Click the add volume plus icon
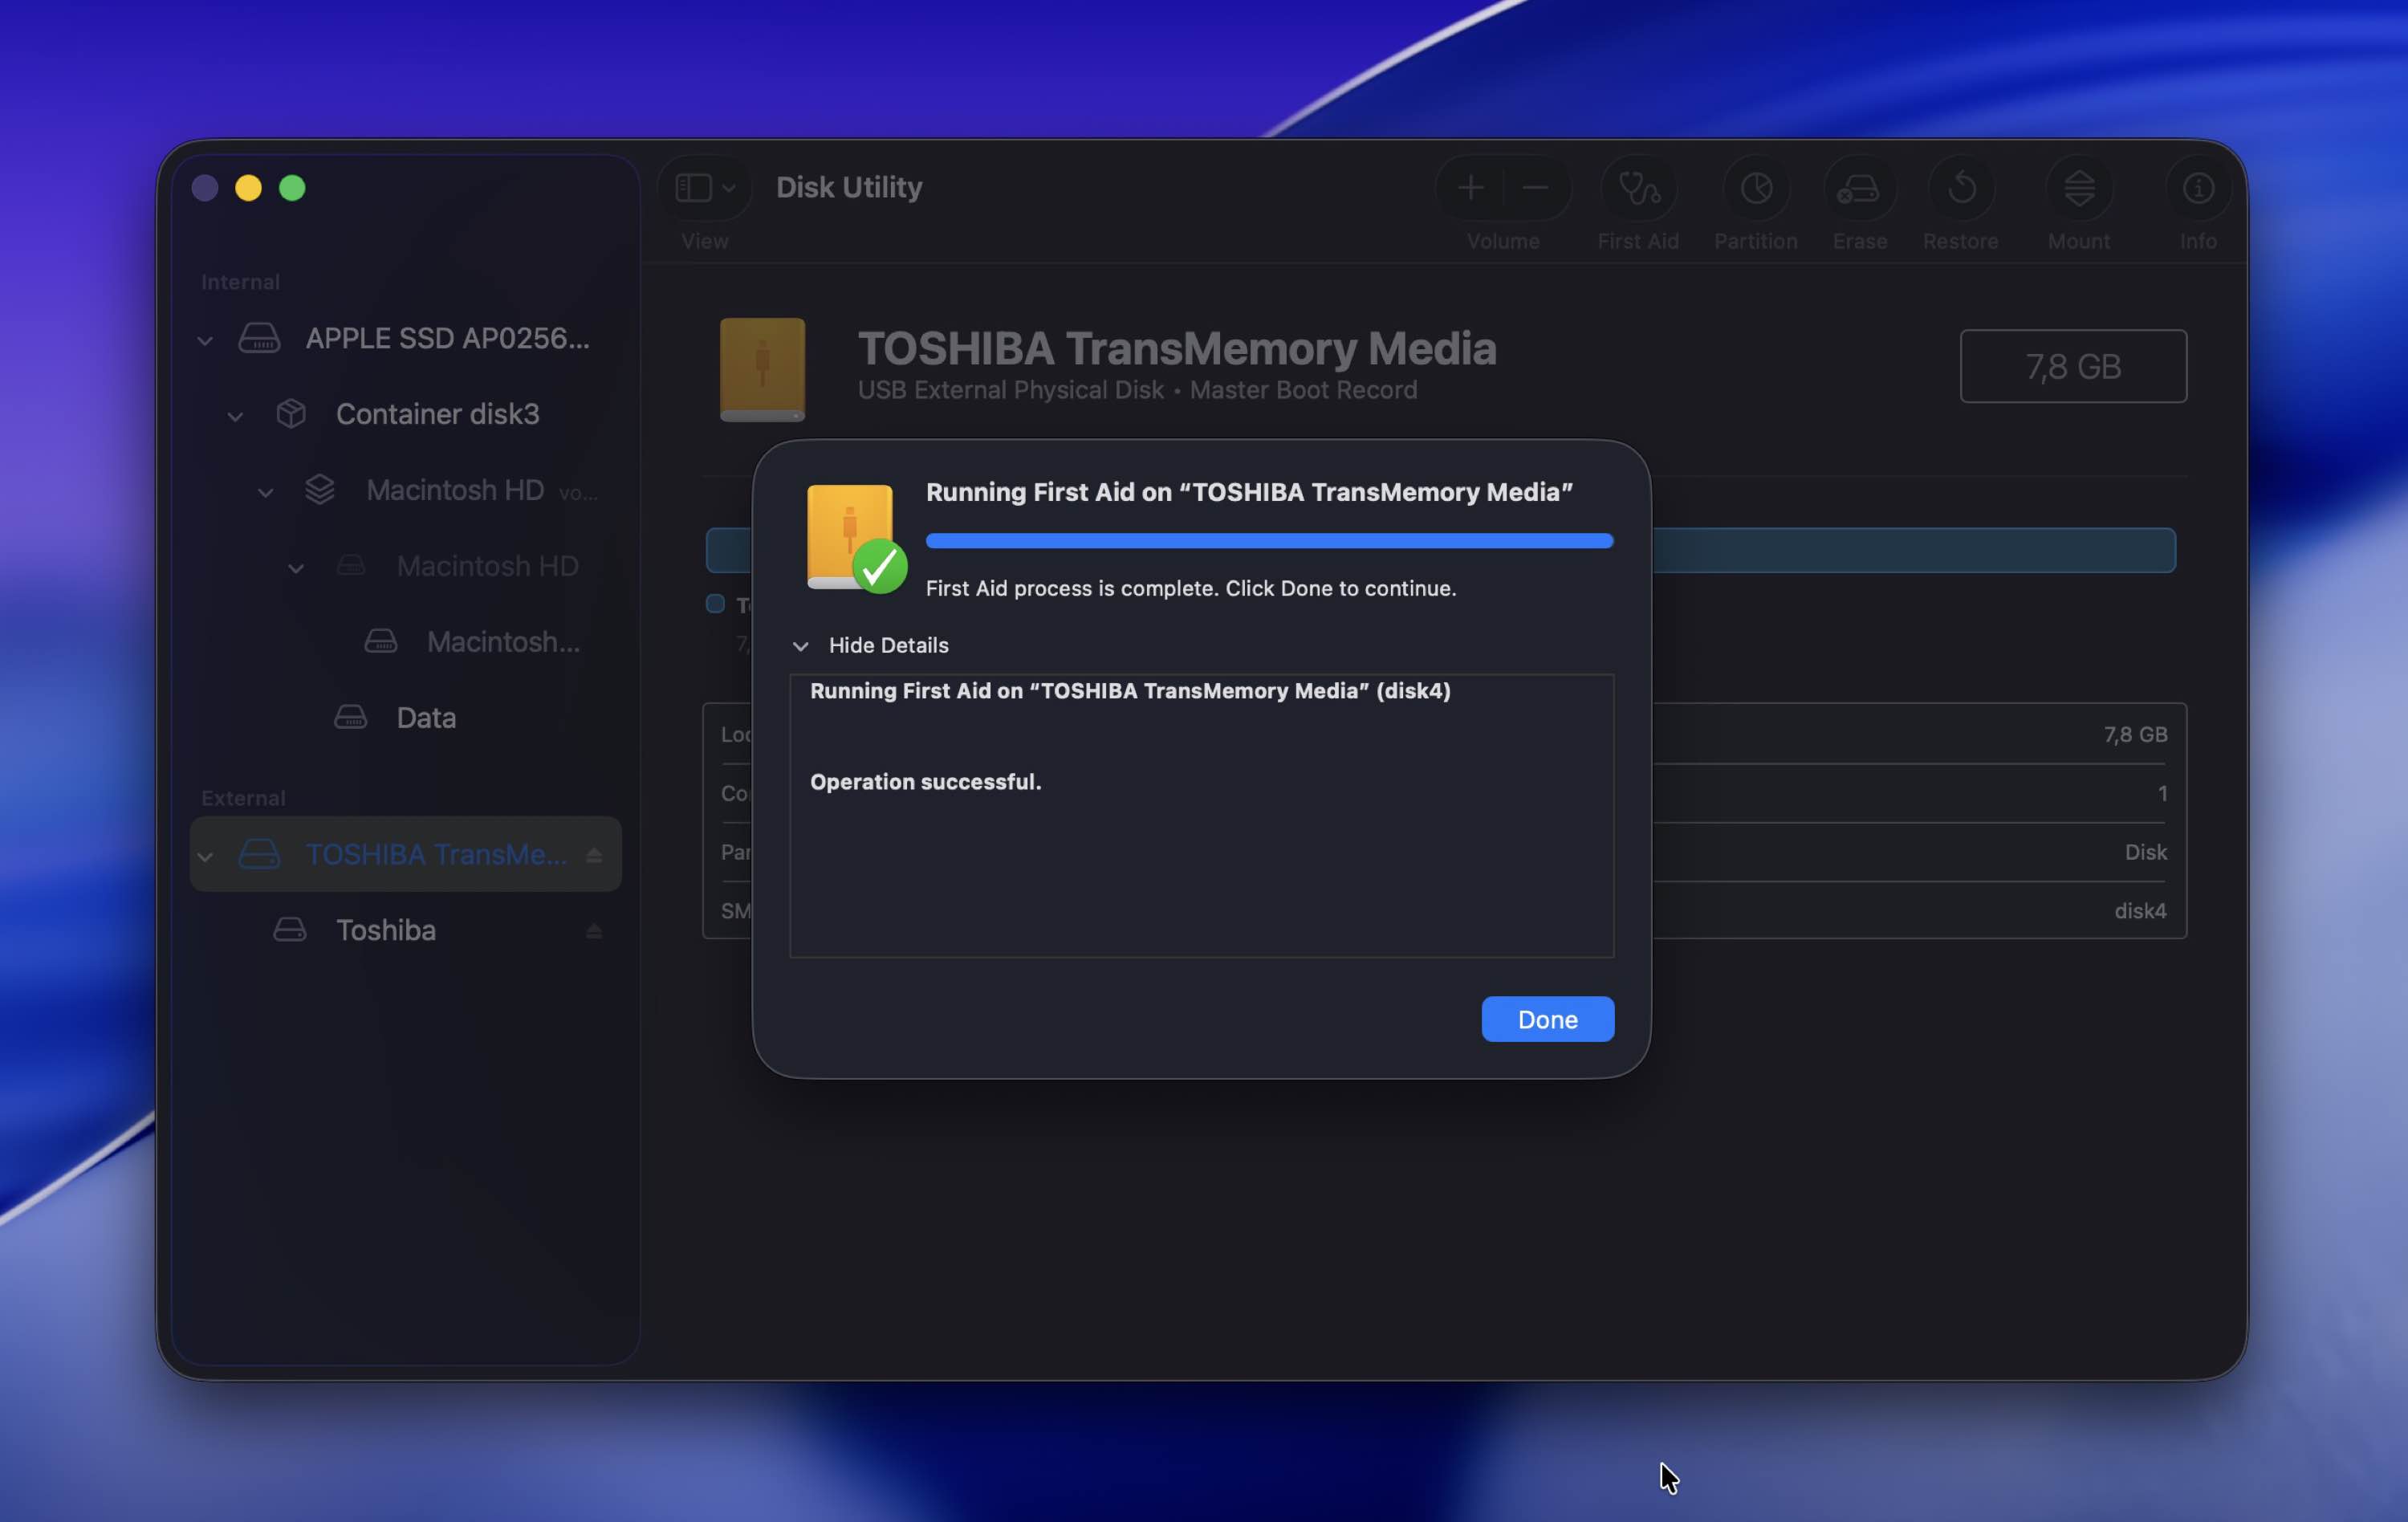This screenshot has width=2408, height=1522. [x=1470, y=188]
